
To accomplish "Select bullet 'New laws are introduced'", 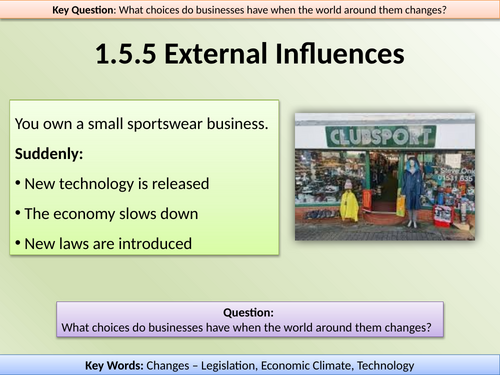I will pos(104,244).
